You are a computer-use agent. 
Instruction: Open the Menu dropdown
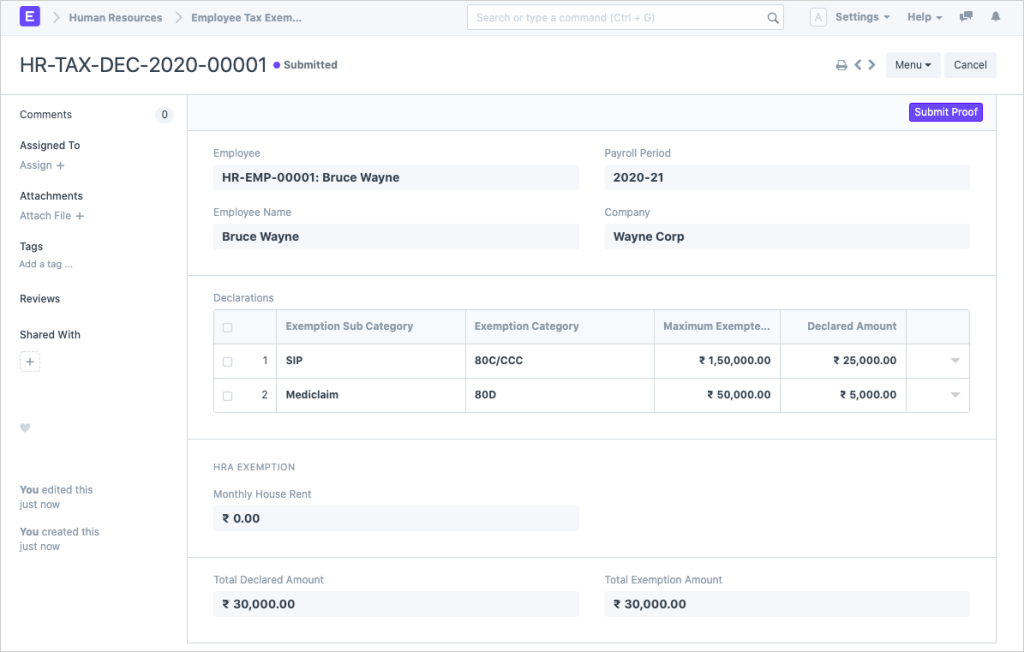[x=913, y=64]
